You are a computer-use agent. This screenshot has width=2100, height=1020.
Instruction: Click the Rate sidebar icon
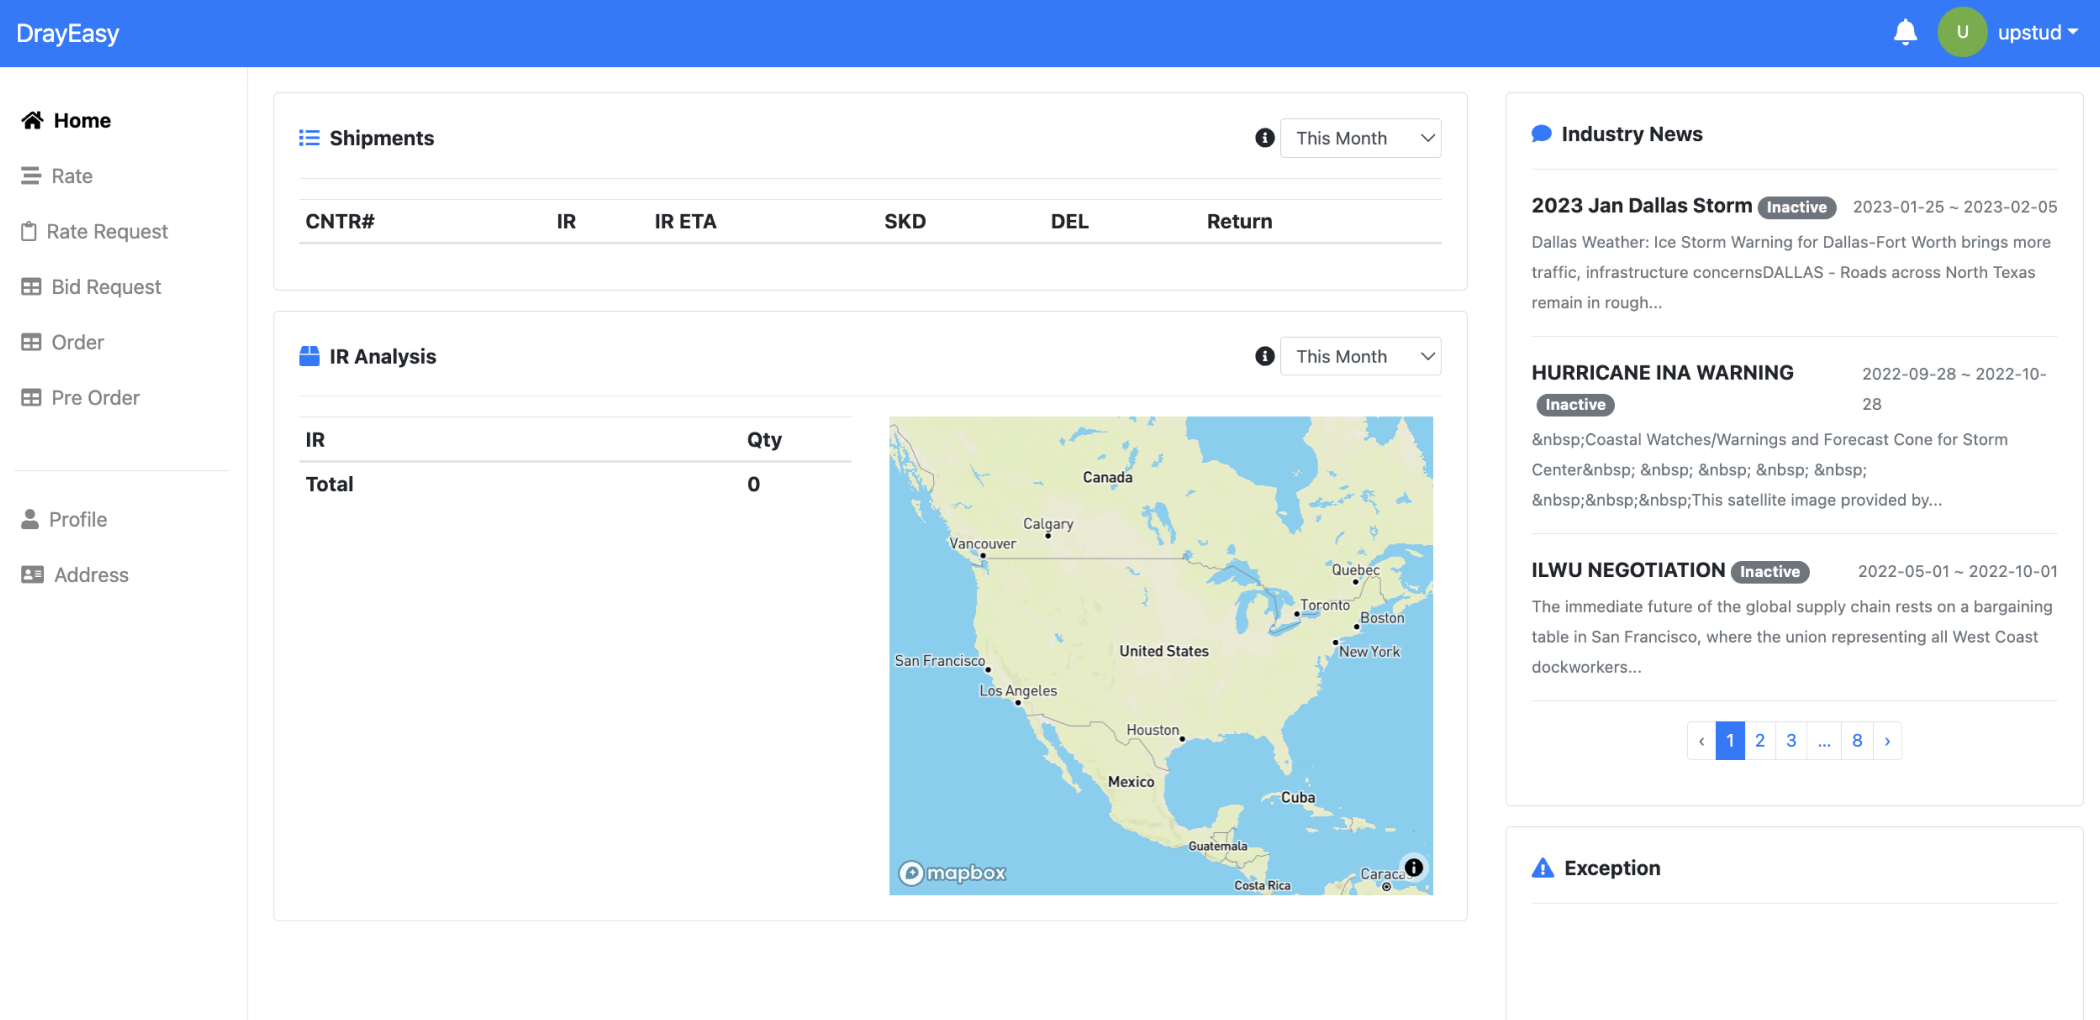(31, 176)
